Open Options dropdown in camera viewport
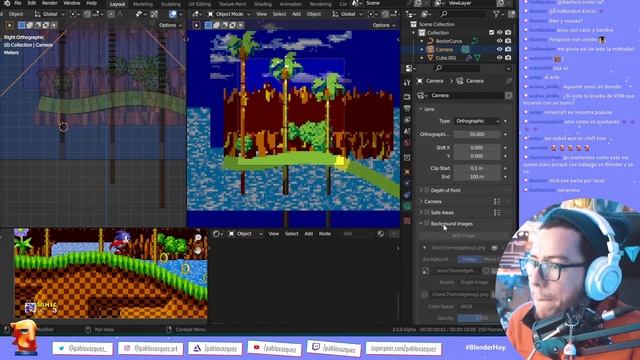 [x=384, y=25]
